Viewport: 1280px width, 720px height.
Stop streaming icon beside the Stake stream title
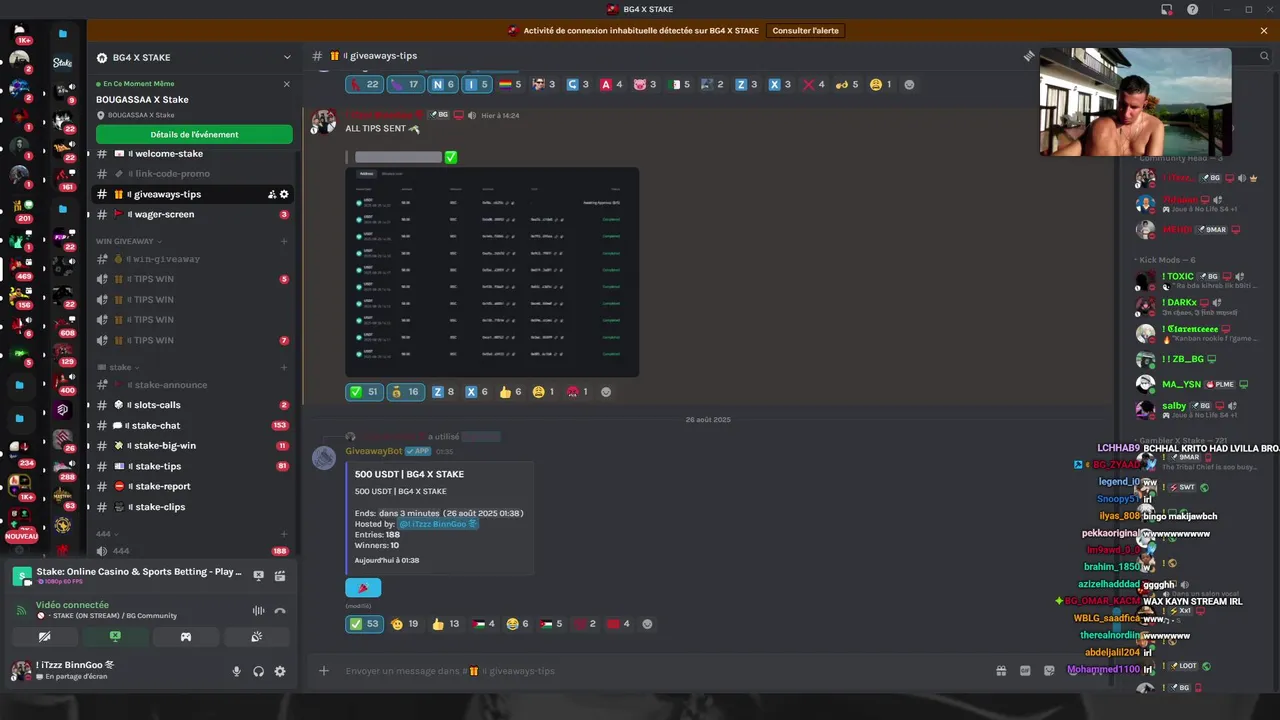(x=258, y=575)
